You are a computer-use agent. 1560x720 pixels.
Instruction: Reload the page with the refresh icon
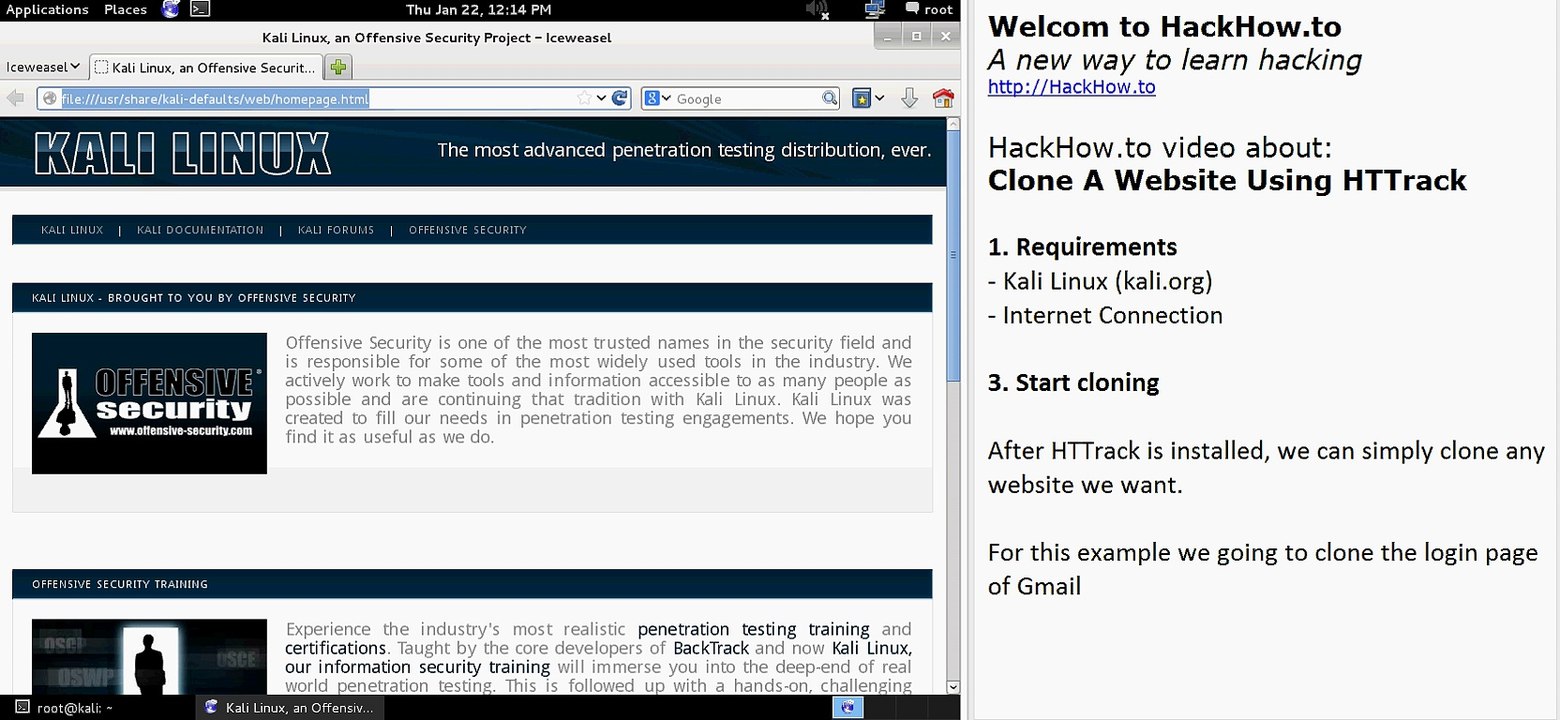620,98
